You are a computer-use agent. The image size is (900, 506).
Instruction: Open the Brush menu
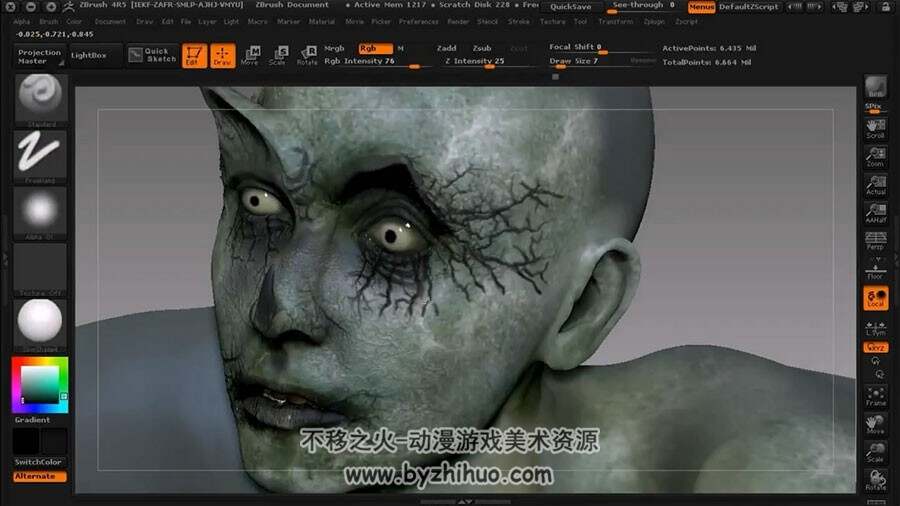pyautogui.click(x=49, y=21)
